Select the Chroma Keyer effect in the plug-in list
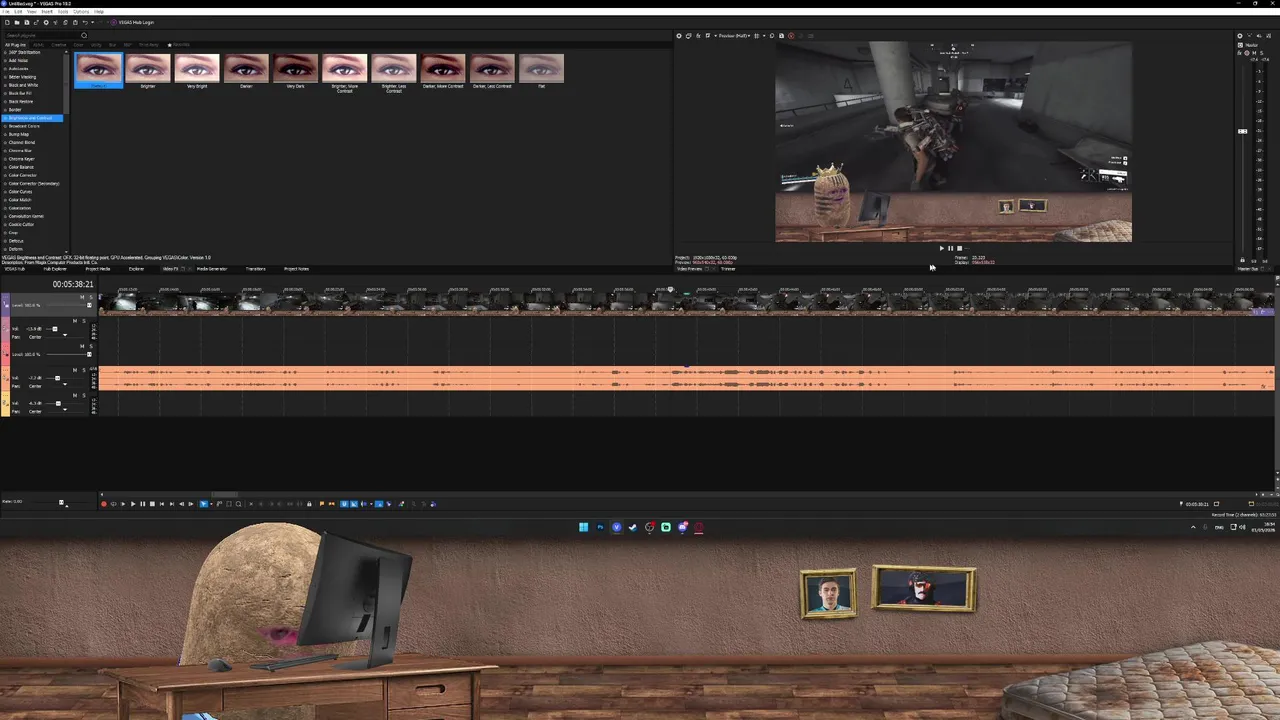The height and width of the screenshot is (720, 1280). coord(22,159)
